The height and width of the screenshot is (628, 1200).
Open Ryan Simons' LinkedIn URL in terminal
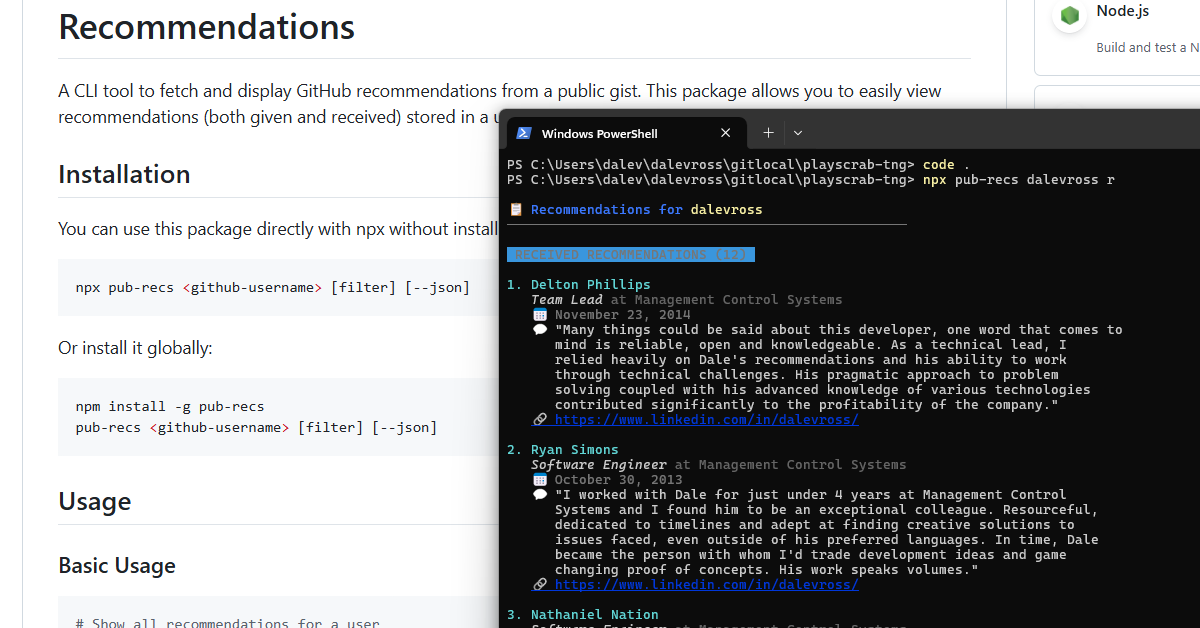coord(706,585)
